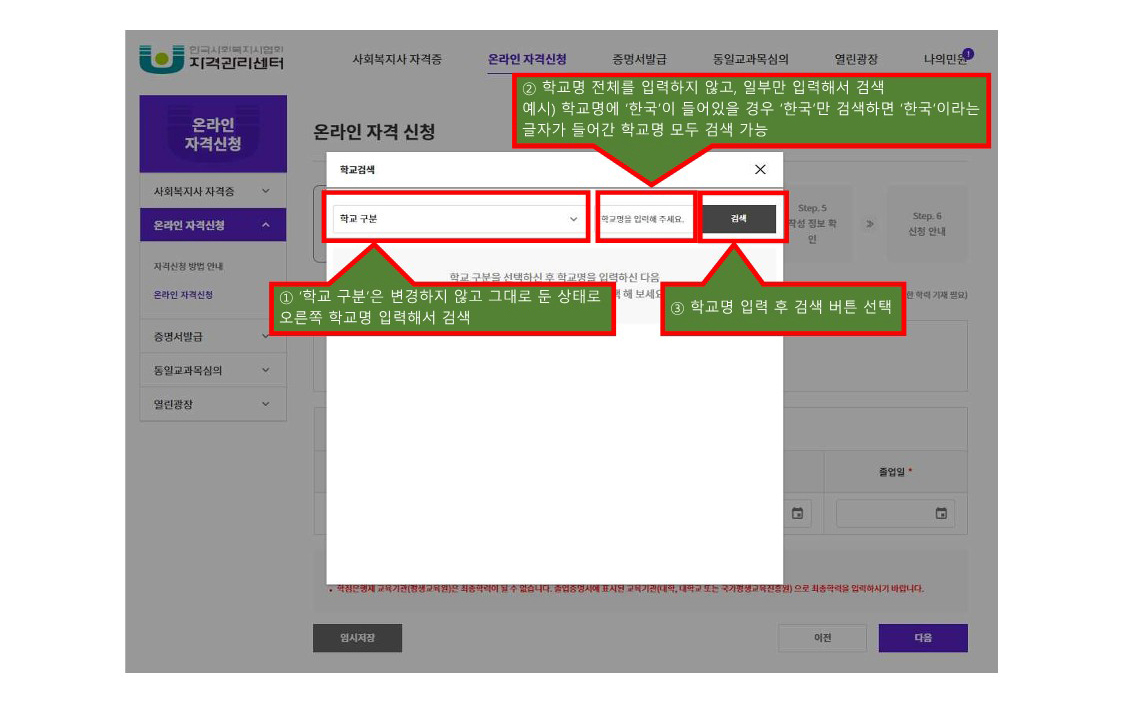The height and width of the screenshot is (703, 1123).
Task: Click the 이전 button
Action: pos(822,638)
